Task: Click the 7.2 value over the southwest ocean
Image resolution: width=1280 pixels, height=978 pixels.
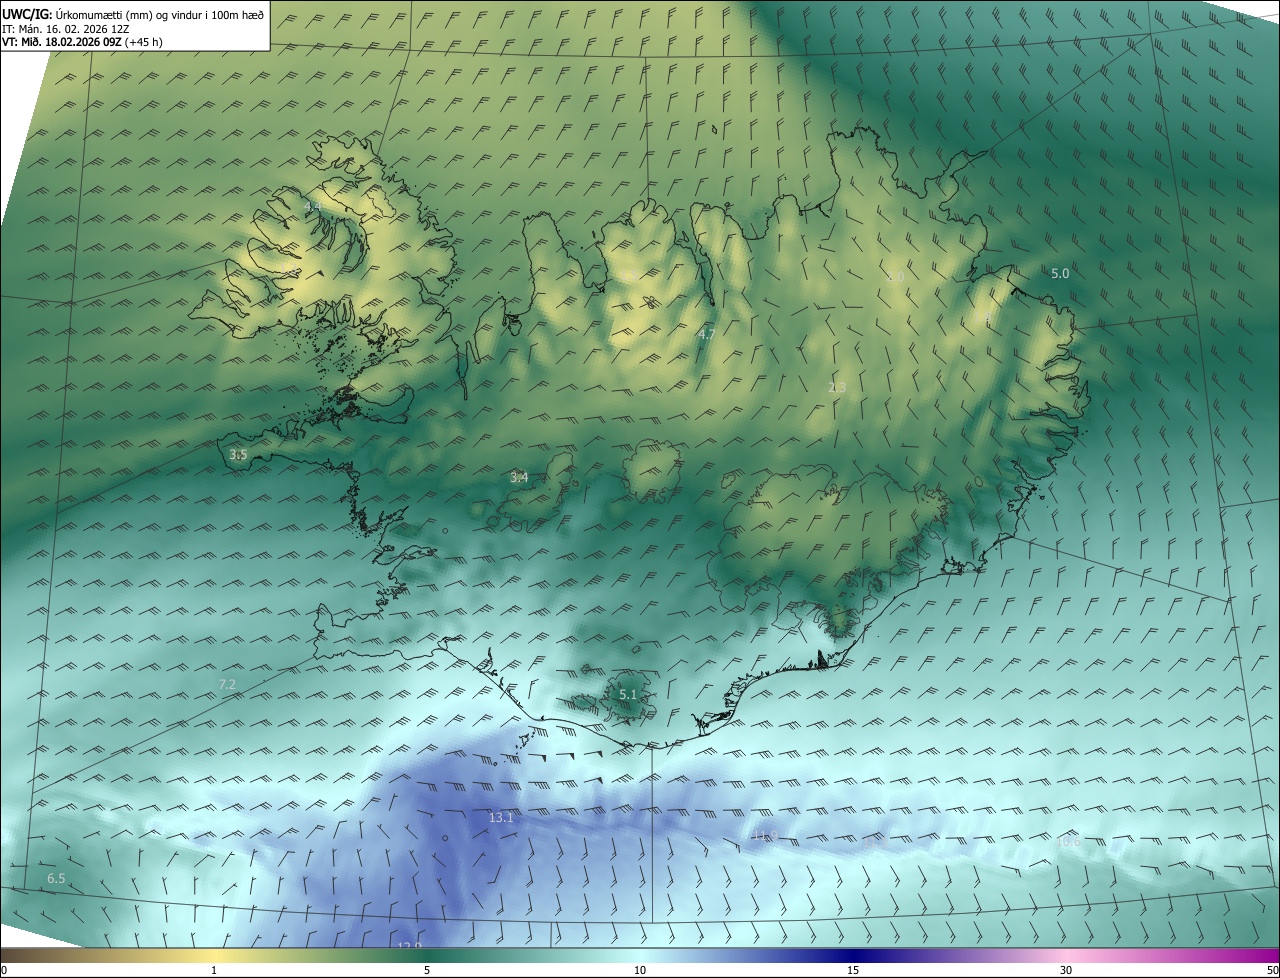Action: pos(227,684)
